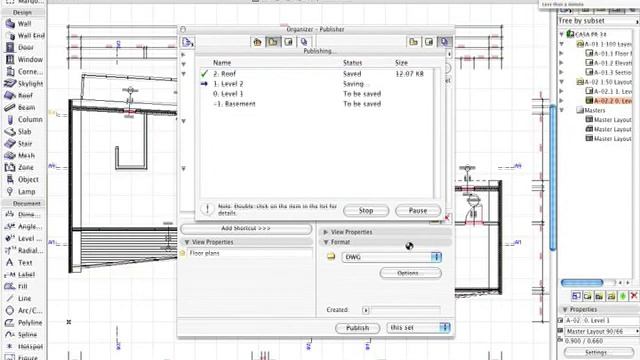Switch left Organizer pane to View Map (folder icon)
This screenshot has height=360, width=640.
pyautogui.click(x=273, y=42)
